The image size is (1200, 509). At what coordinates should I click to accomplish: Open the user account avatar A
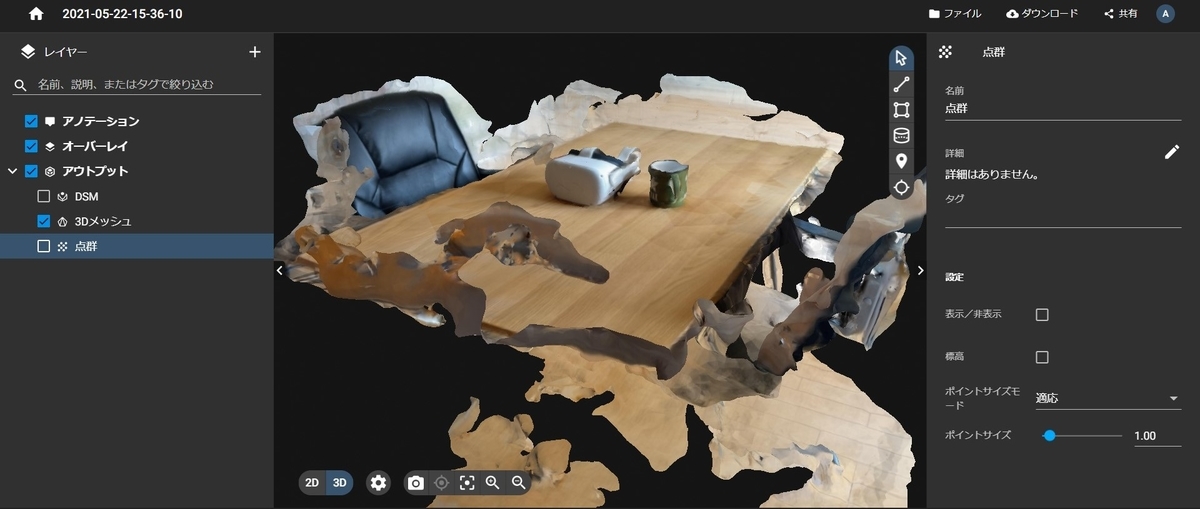tap(1165, 14)
